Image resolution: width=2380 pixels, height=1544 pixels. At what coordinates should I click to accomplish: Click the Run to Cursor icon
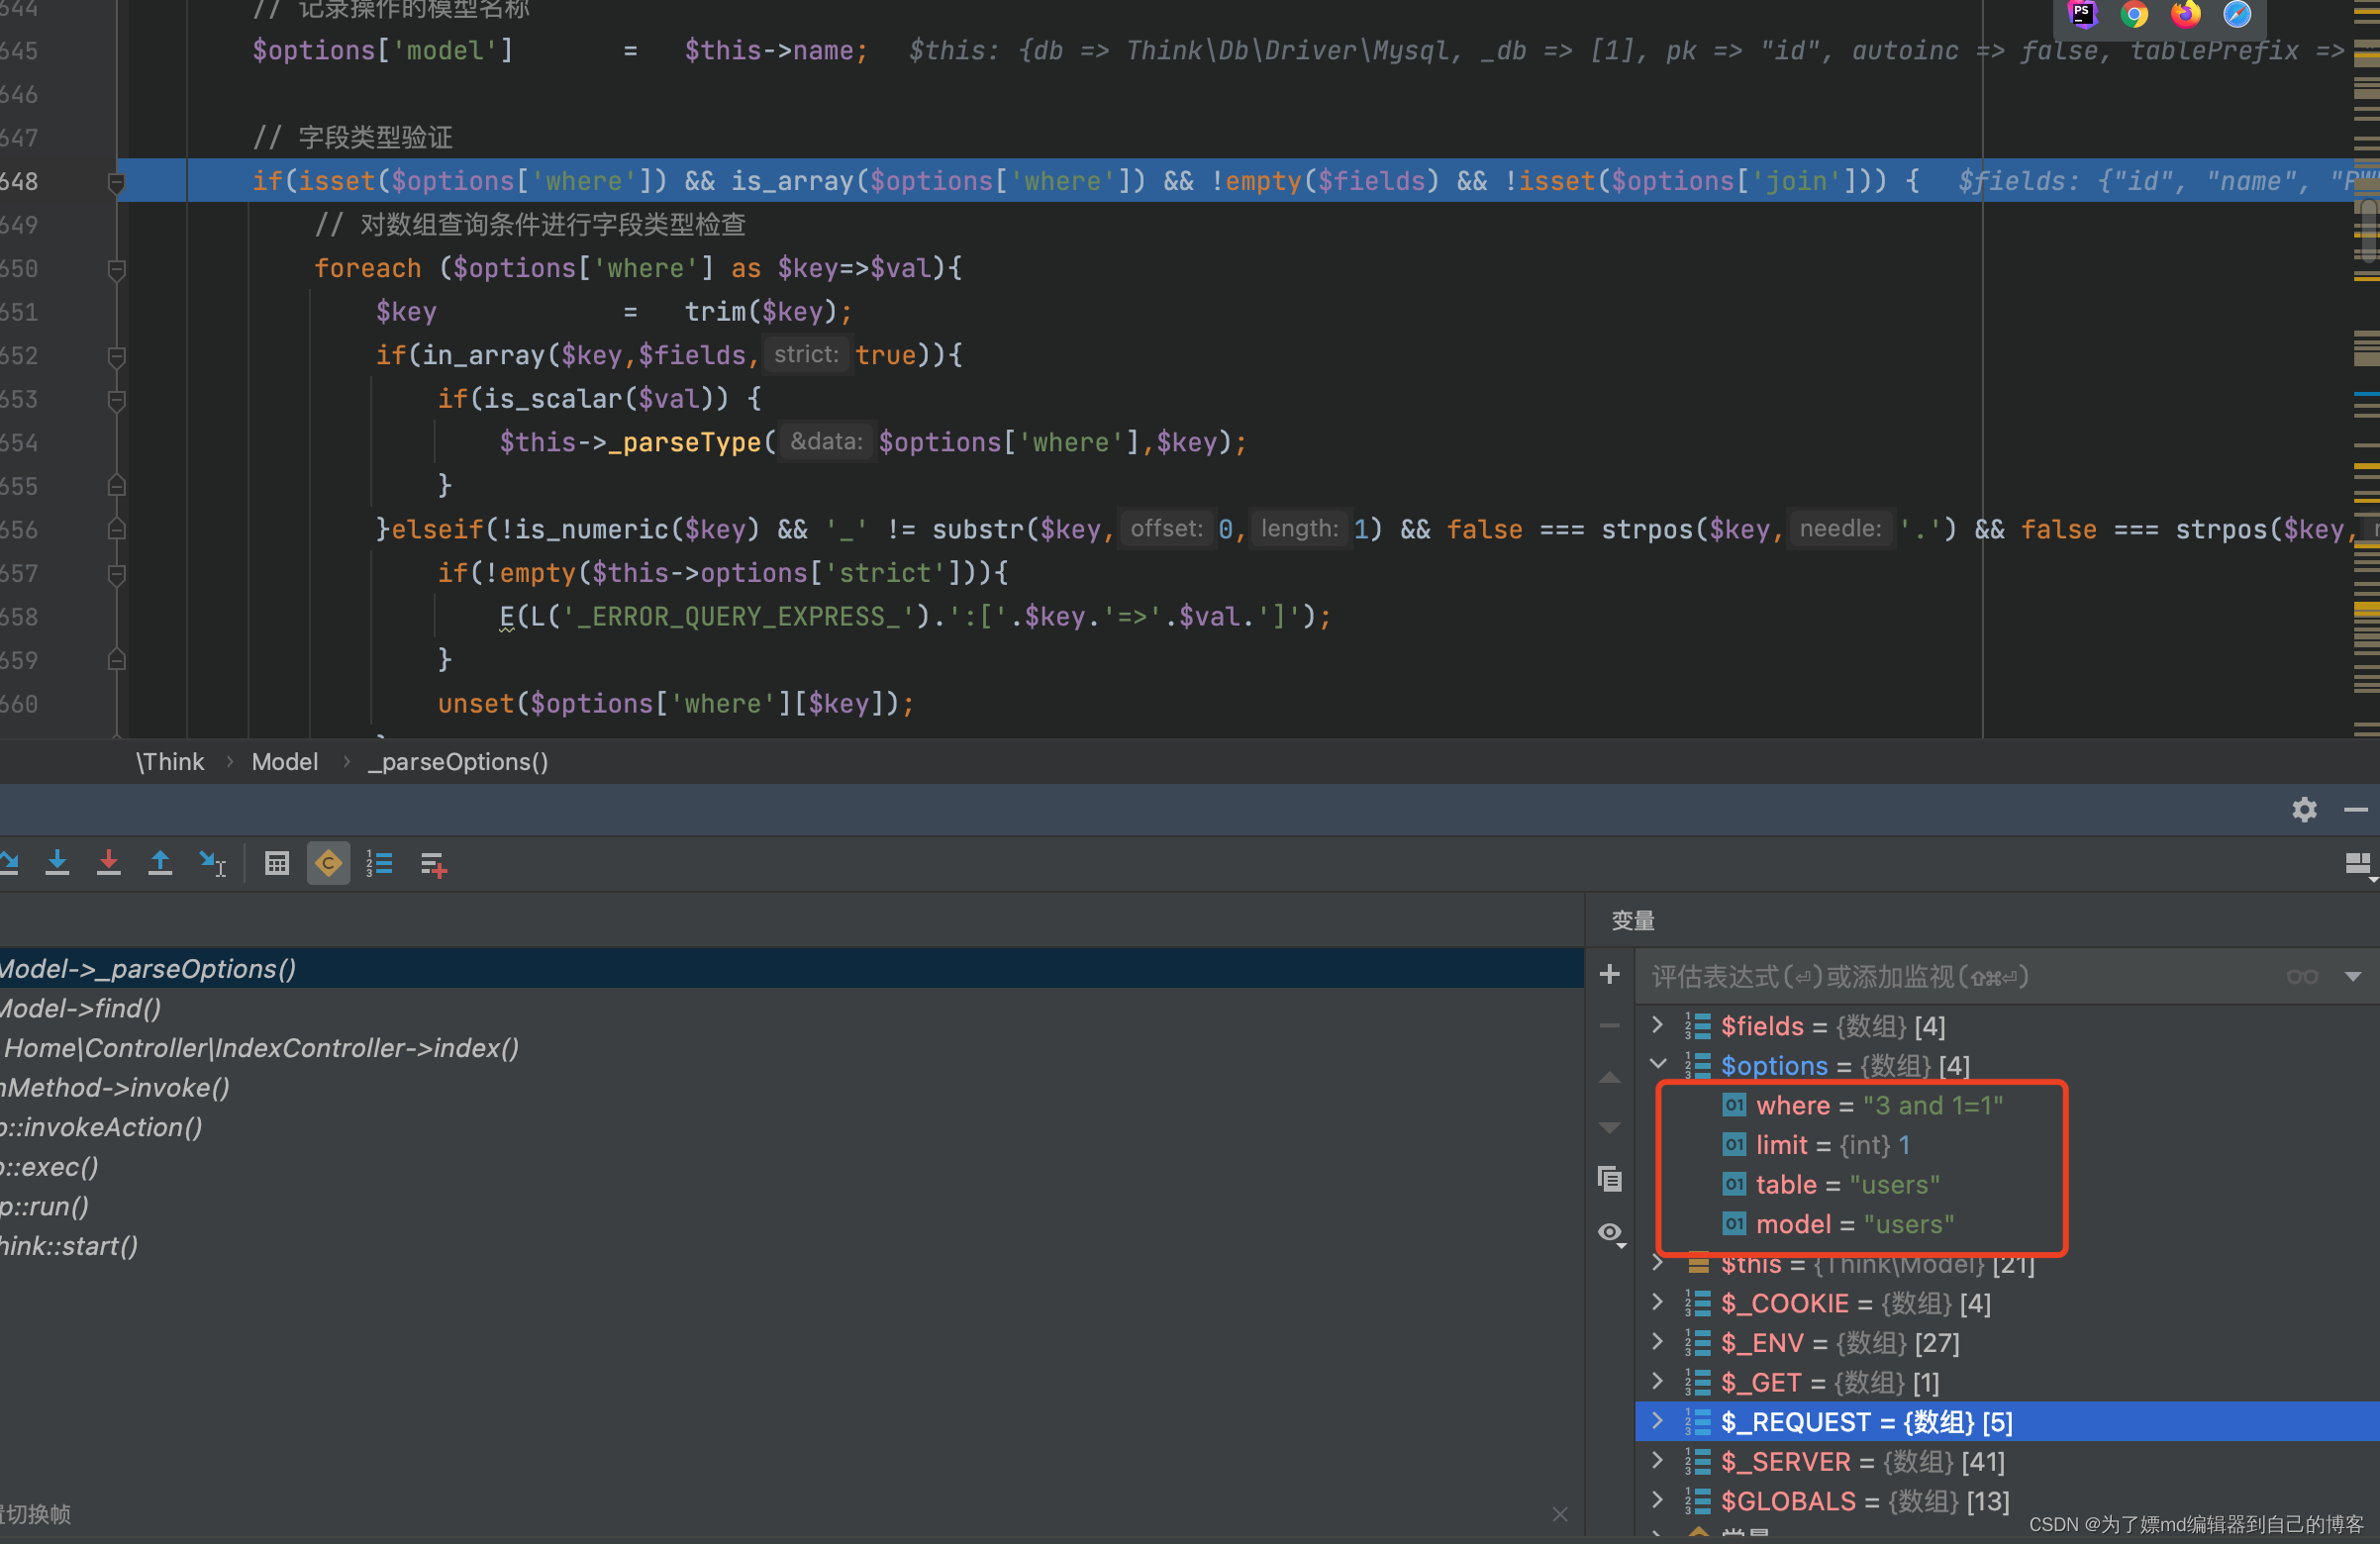(x=212, y=863)
